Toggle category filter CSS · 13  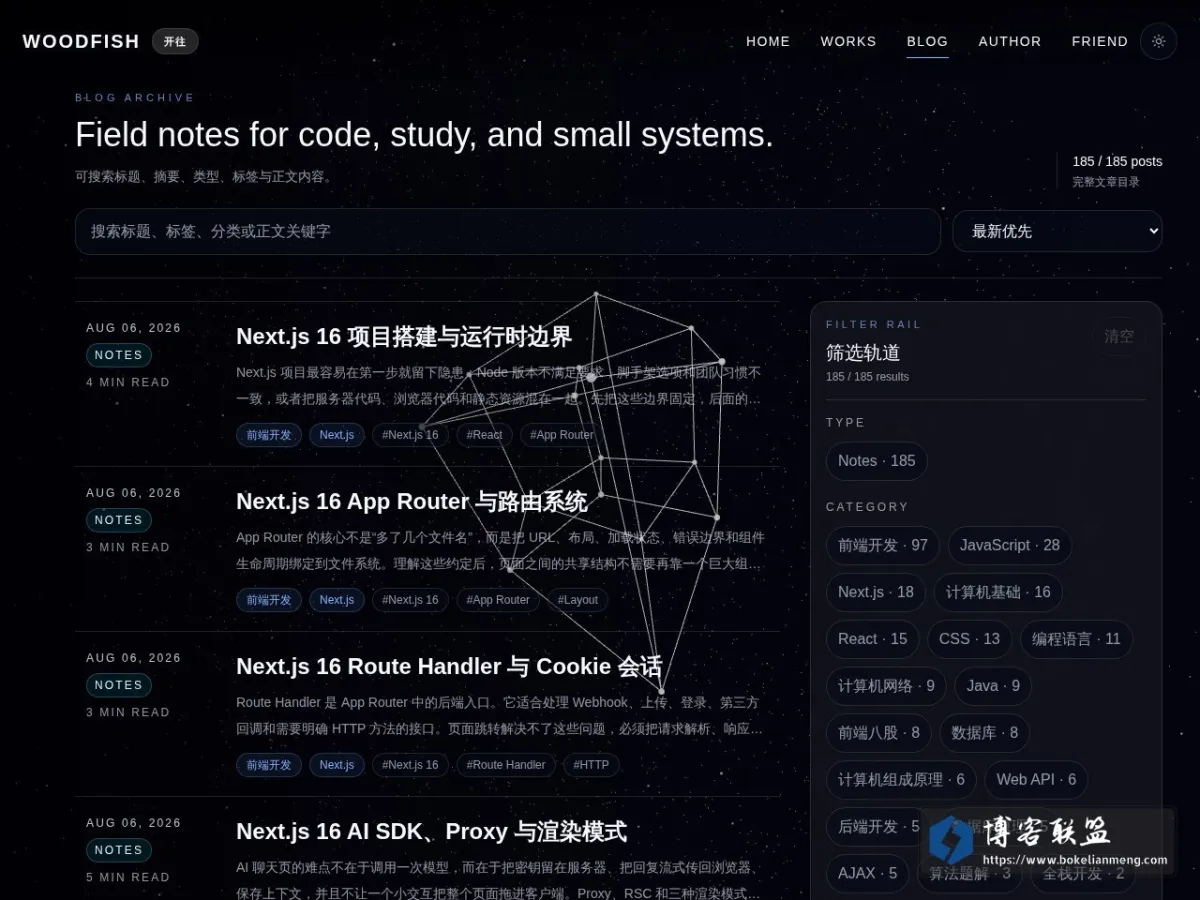(970, 639)
